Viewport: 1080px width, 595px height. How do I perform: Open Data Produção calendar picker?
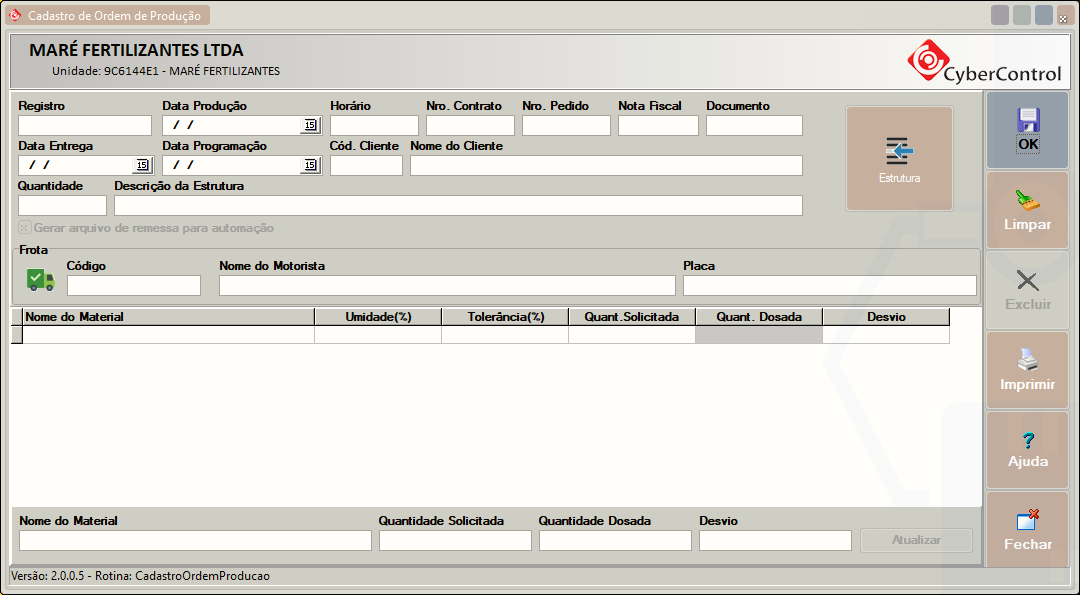pyautogui.click(x=310, y=125)
